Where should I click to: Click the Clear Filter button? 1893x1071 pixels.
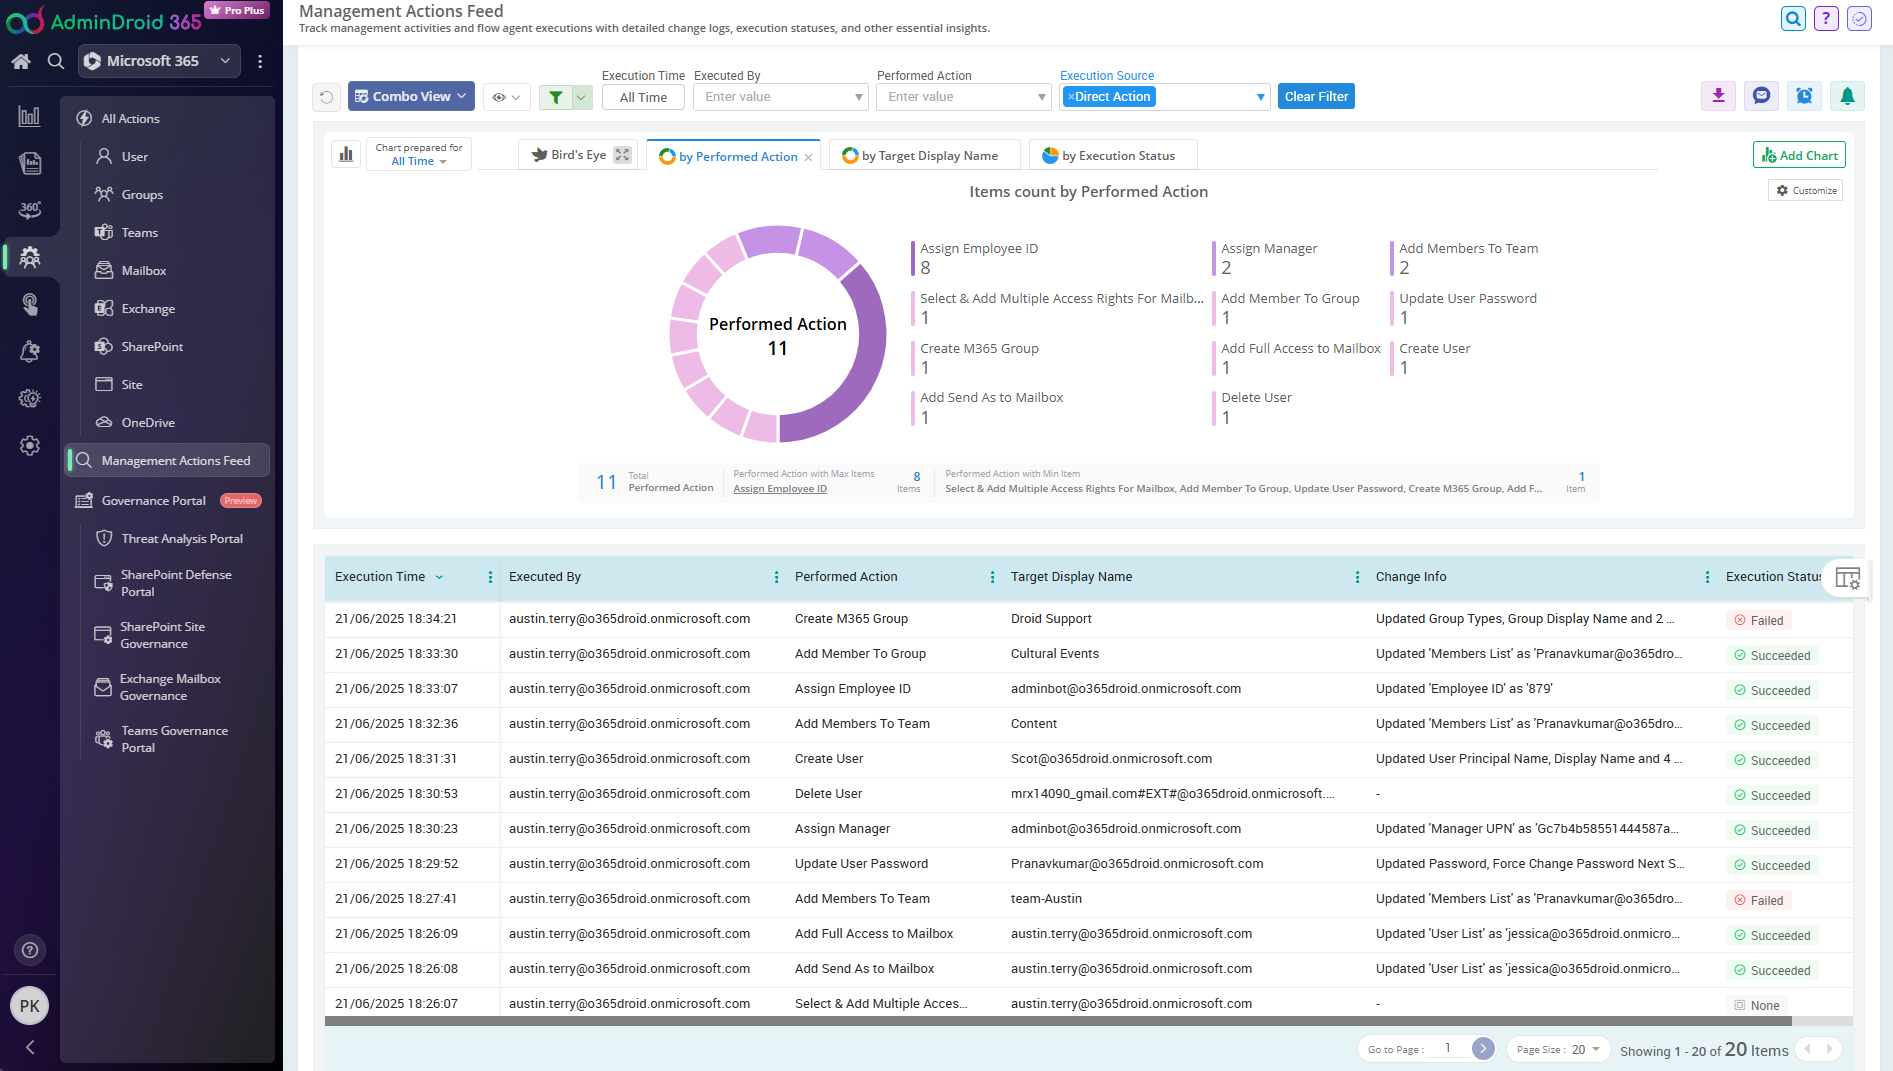click(x=1316, y=97)
